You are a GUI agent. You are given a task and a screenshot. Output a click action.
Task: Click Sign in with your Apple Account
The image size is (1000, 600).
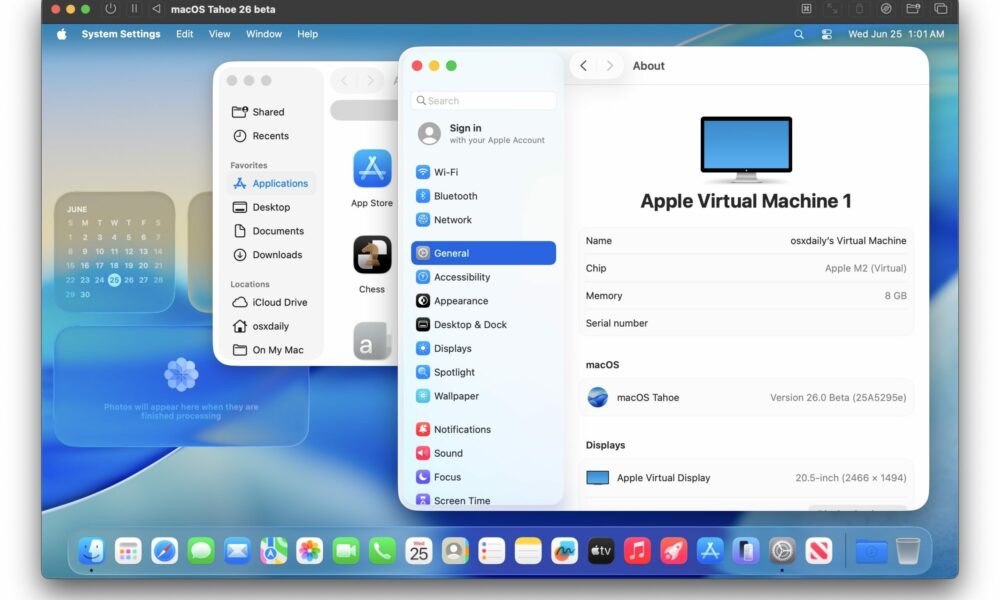pyautogui.click(x=483, y=133)
